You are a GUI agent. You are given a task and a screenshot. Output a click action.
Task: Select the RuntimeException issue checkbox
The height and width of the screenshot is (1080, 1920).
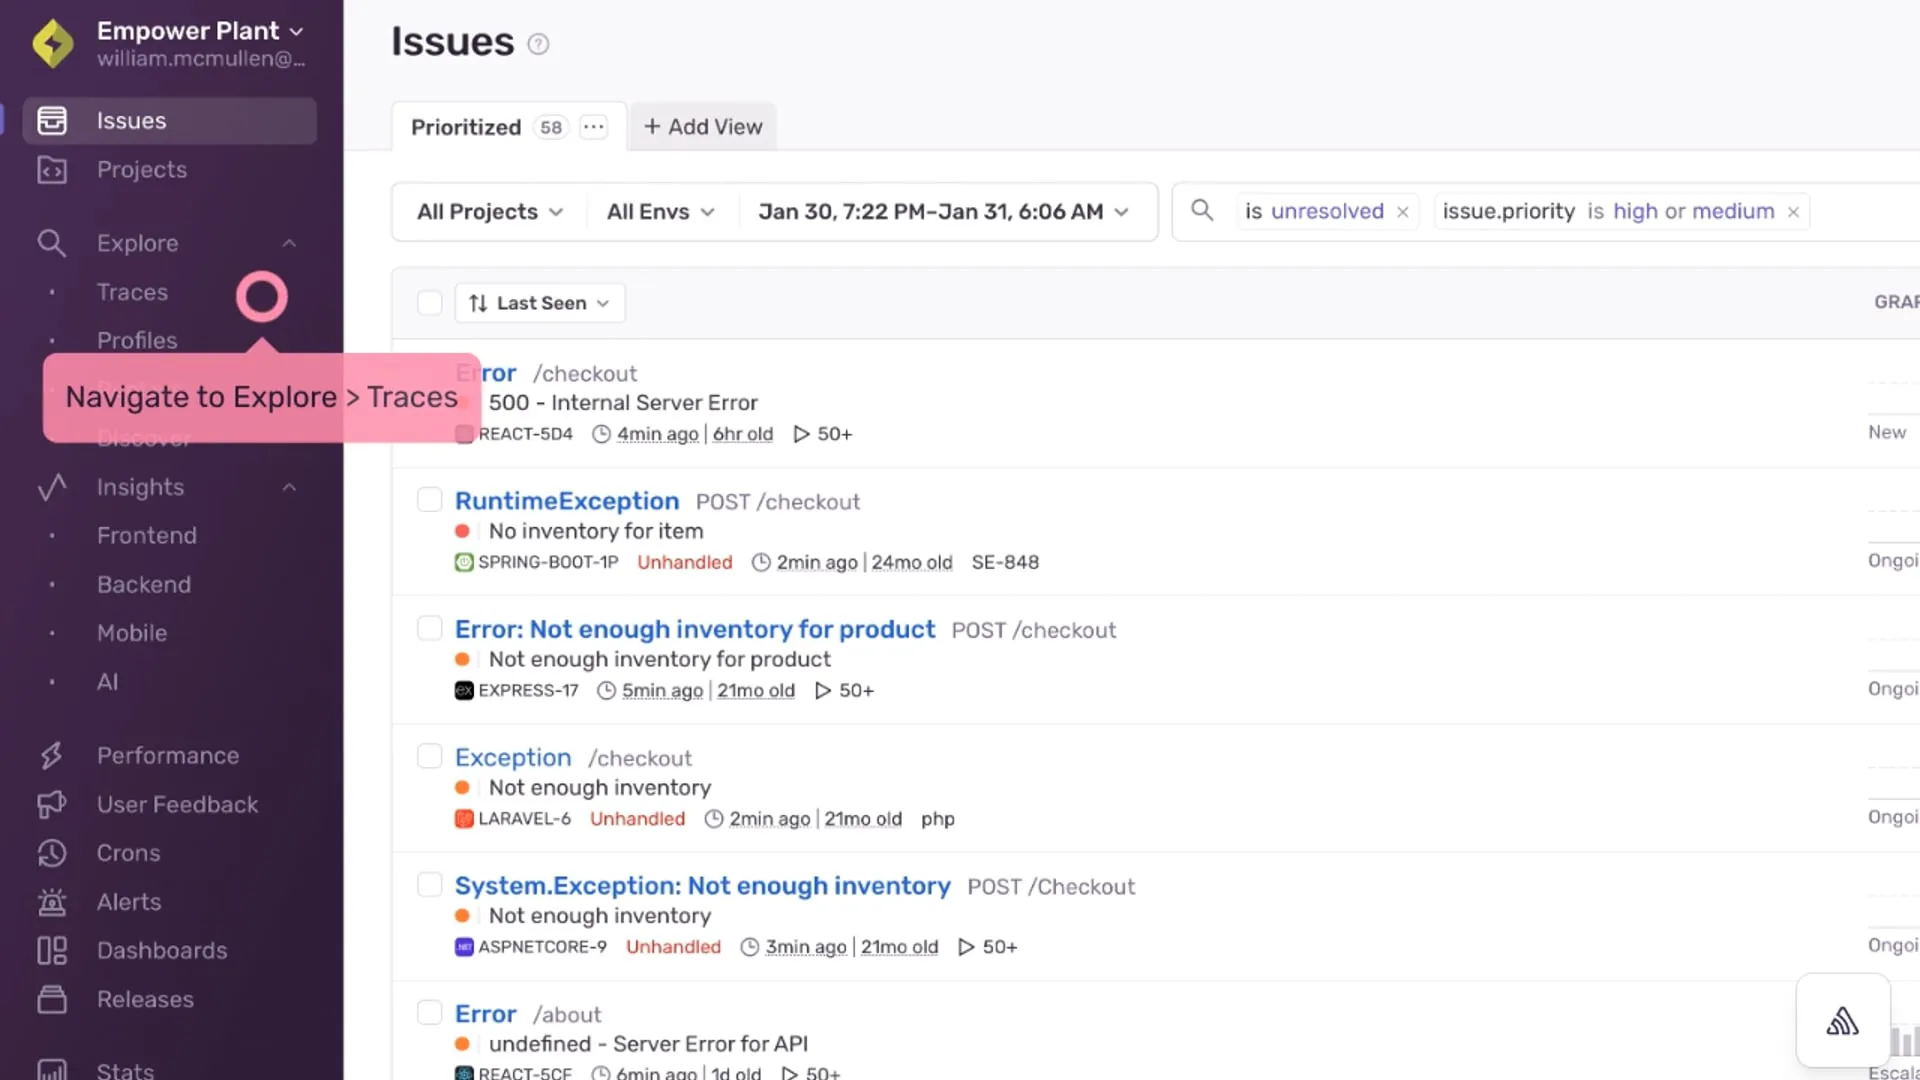(x=430, y=499)
